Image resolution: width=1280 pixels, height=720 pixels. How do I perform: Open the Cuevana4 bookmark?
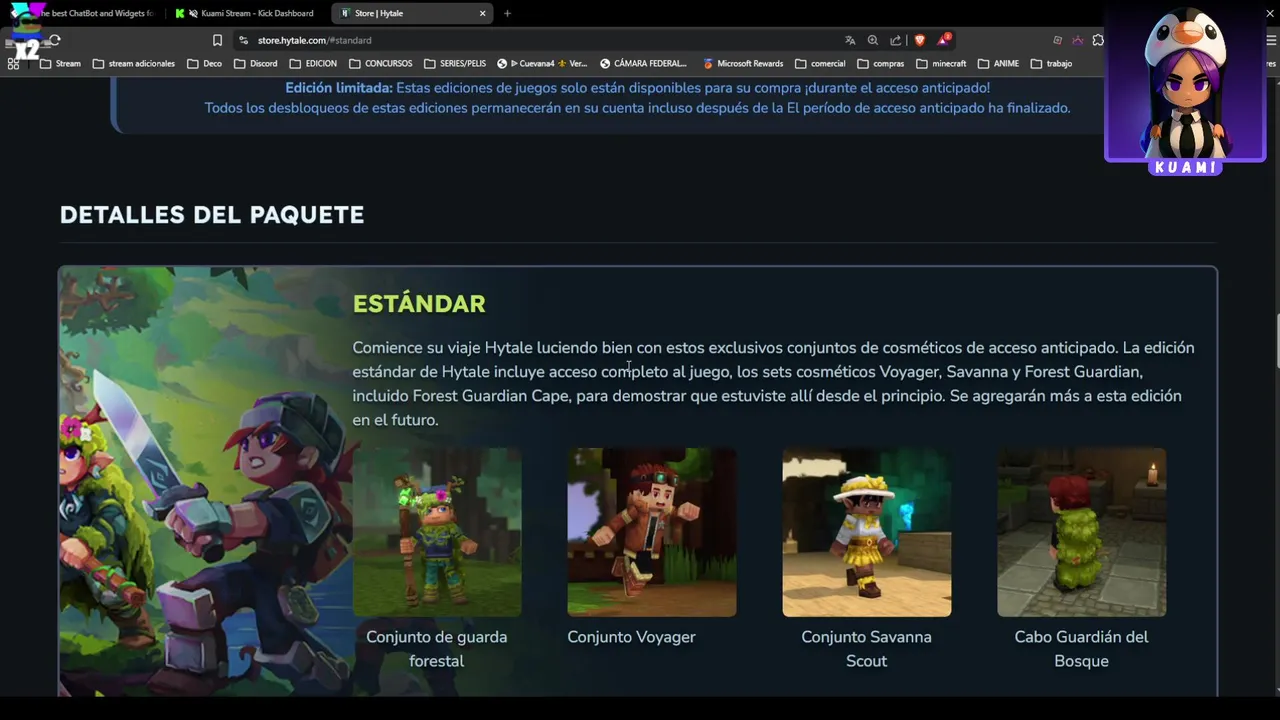pos(542,63)
